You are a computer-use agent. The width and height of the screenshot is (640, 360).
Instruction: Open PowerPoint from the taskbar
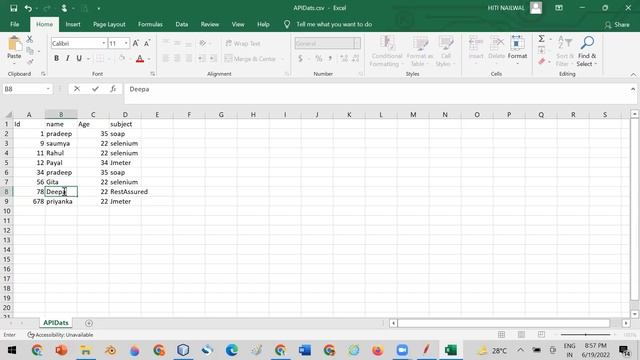point(61,350)
